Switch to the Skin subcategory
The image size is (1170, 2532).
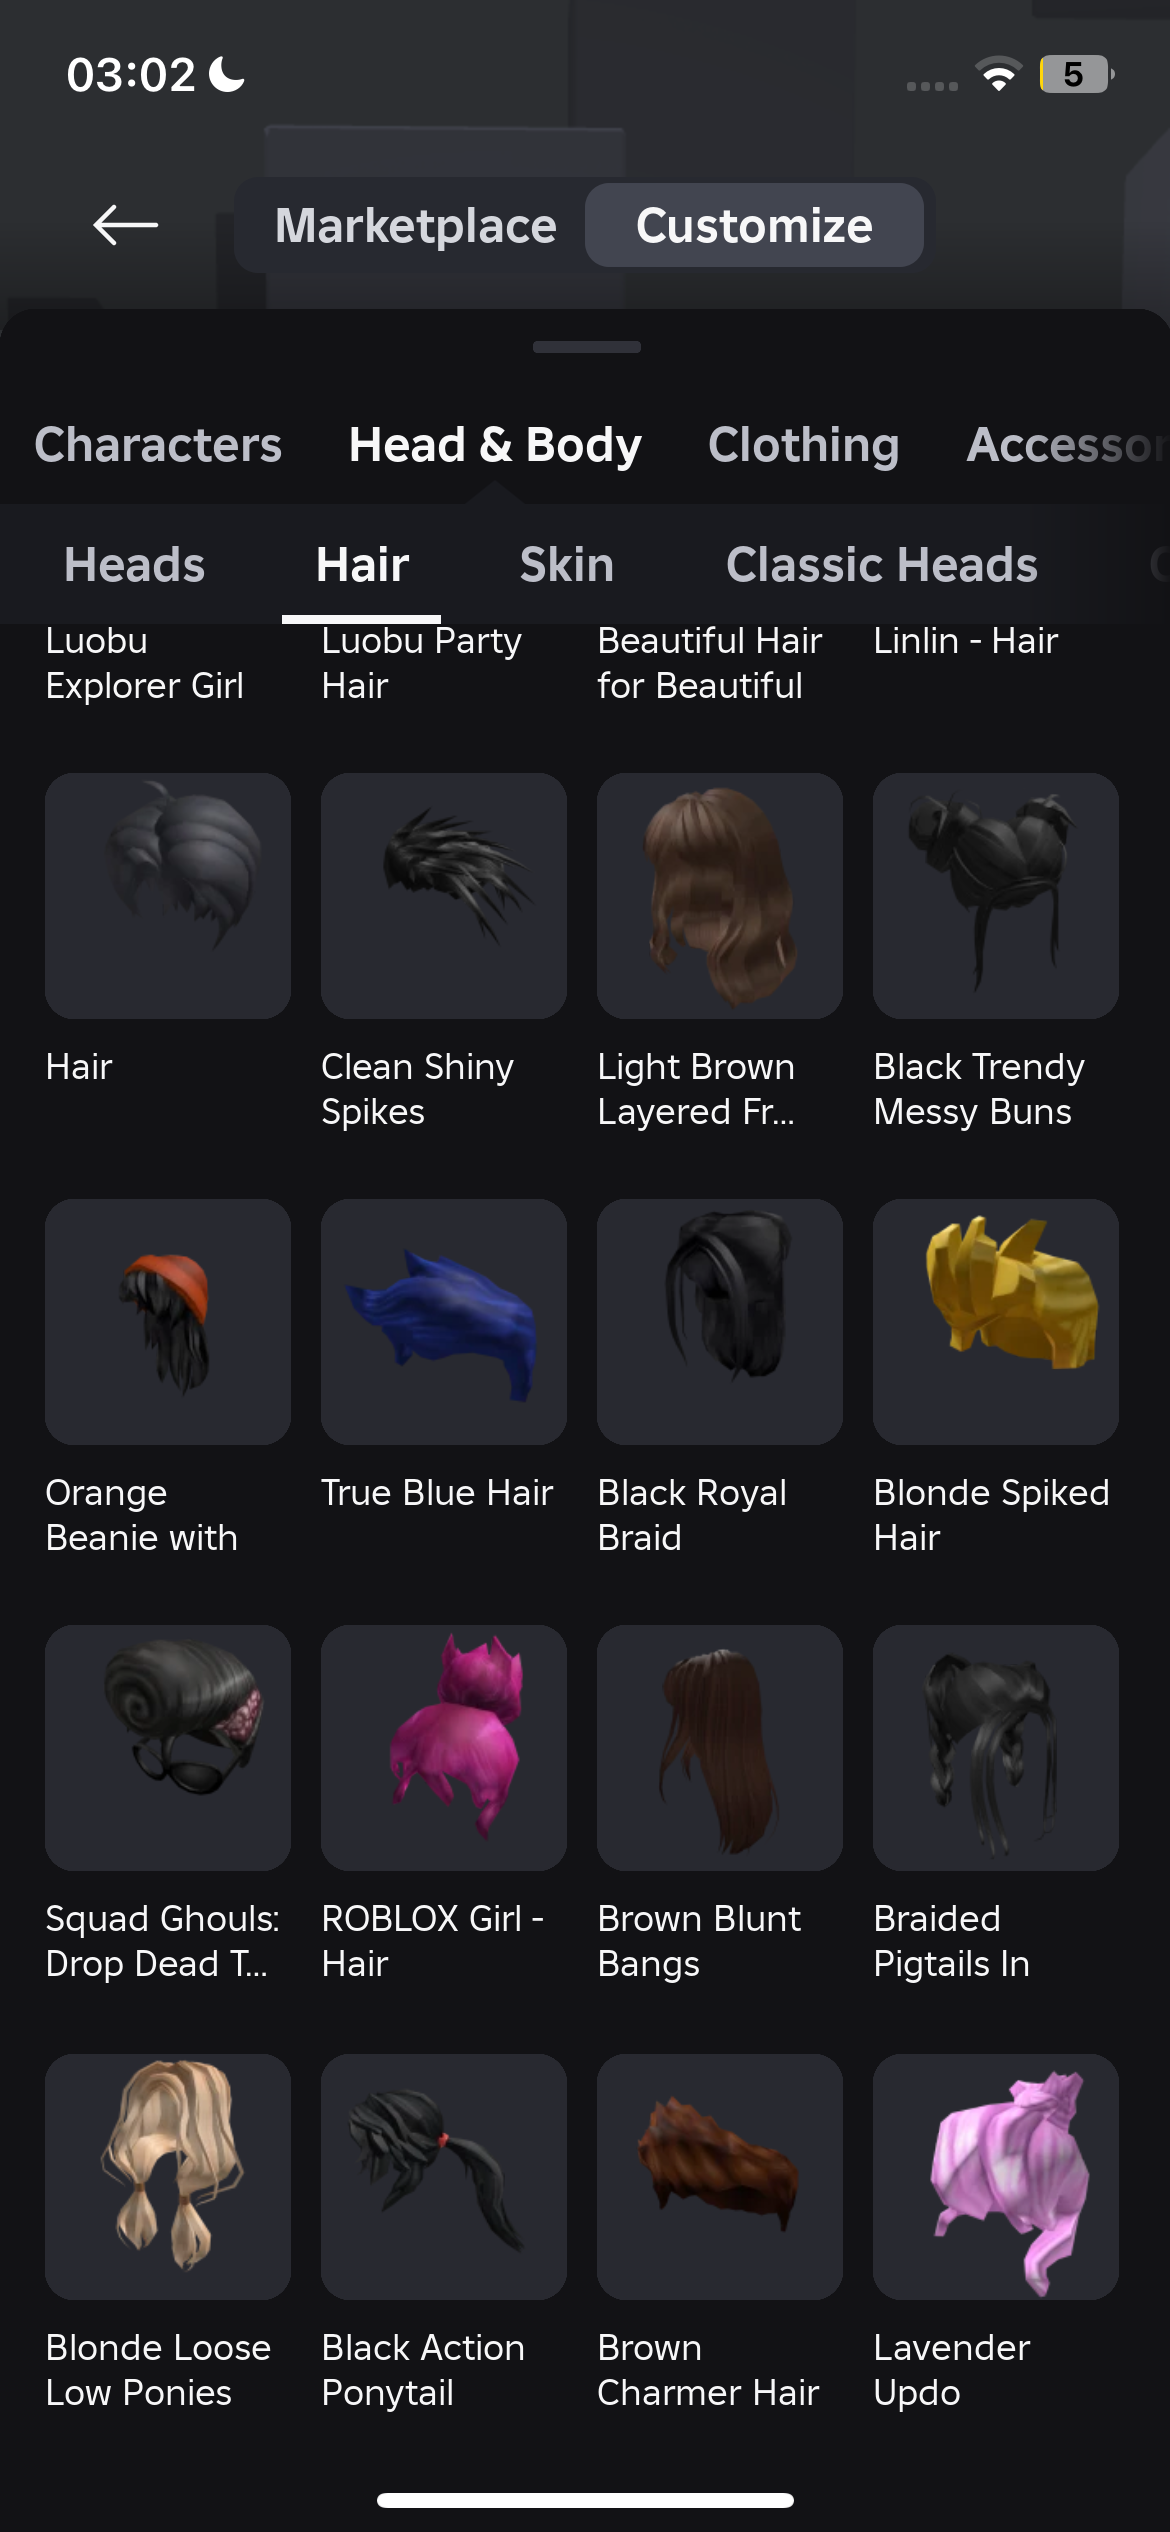pos(566,564)
